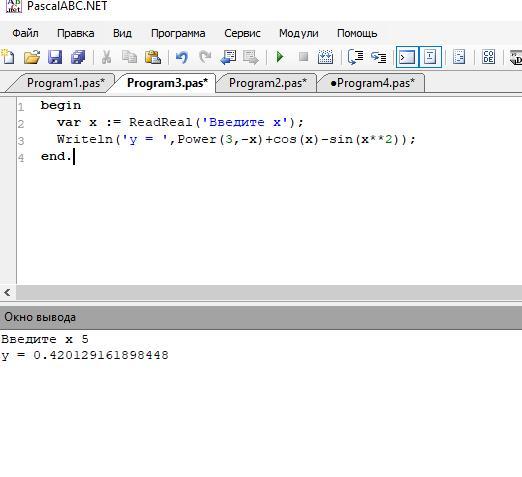The width and height of the screenshot is (522, 477).
Task: Toggle the input field panel button
Action: tap(430, 57)
